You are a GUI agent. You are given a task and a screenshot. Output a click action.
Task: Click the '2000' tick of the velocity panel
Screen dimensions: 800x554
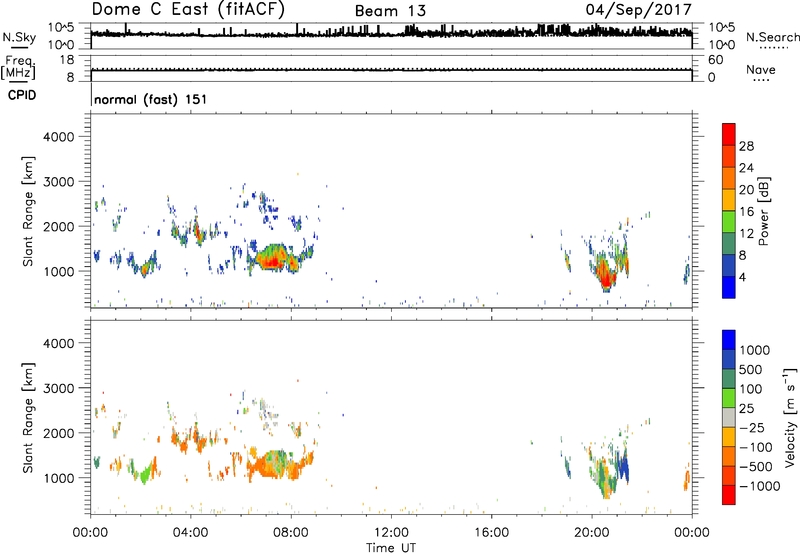coord(59,433)
